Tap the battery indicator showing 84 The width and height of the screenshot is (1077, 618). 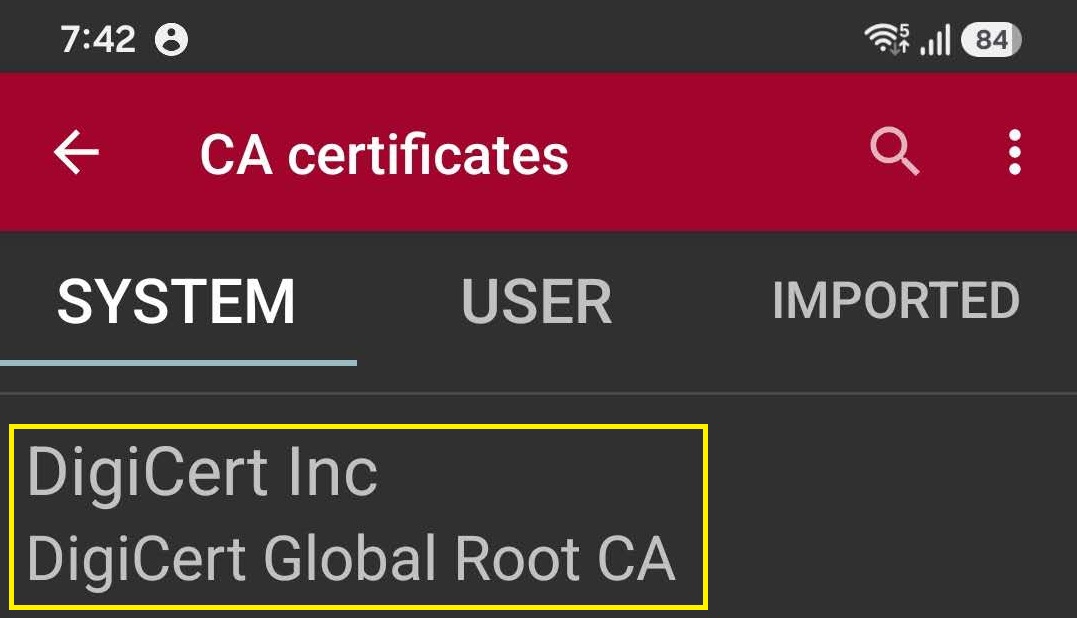coord(991,39)
